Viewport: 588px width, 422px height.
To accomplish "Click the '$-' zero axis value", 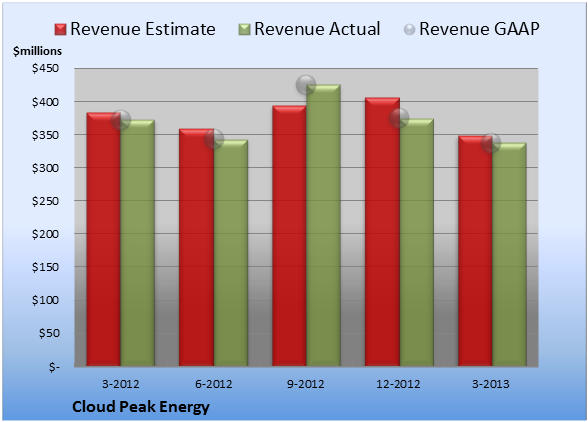I will [x=54, y=366].
